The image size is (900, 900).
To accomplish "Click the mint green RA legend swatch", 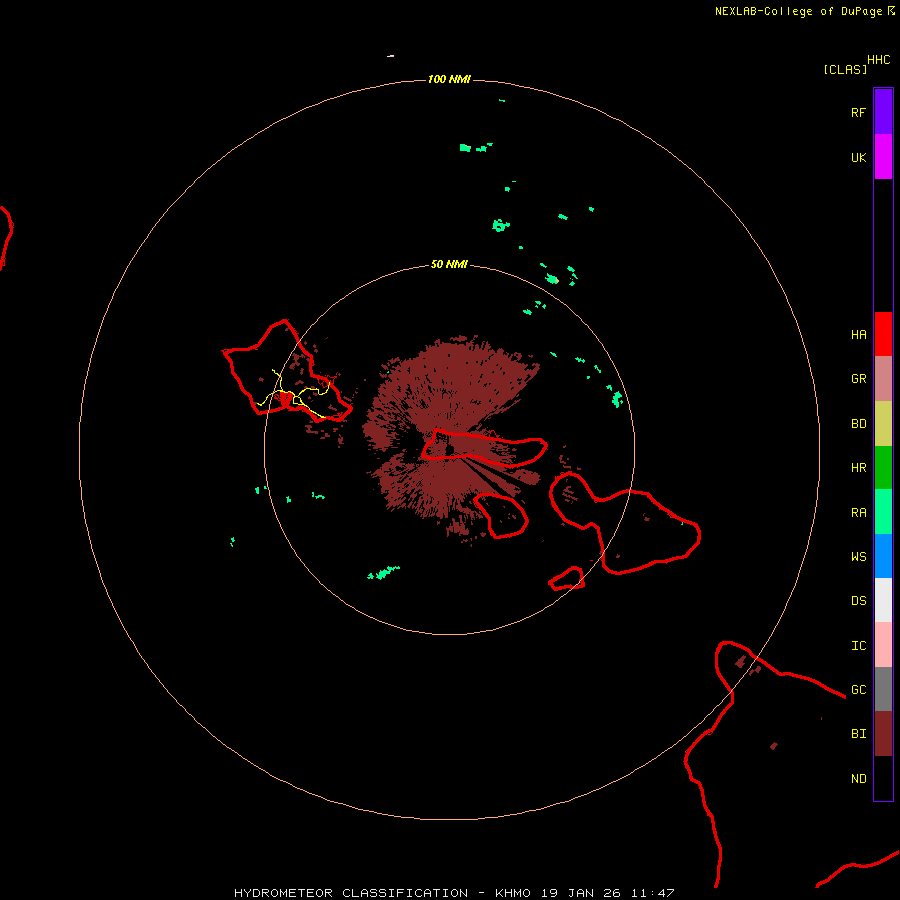I will tap(883, 512).
